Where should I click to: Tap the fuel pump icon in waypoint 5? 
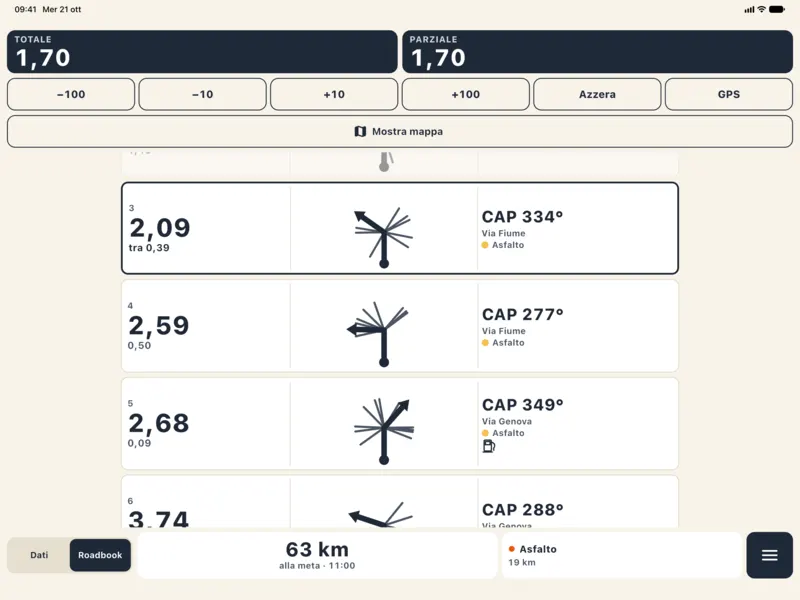coord(489,446)
